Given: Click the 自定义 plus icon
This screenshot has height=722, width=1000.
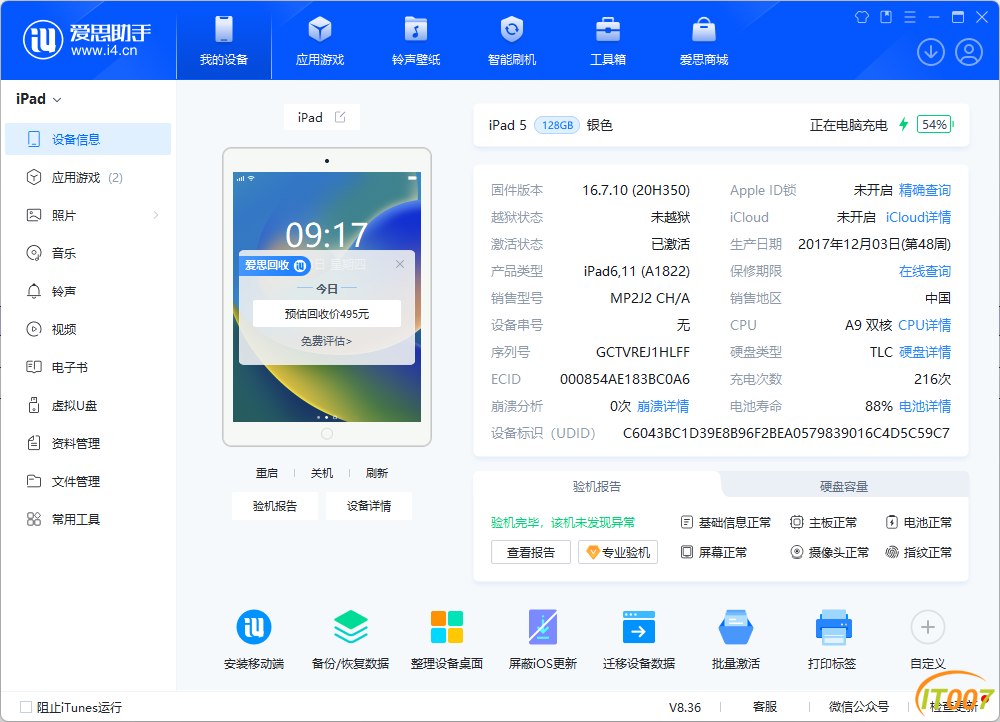Looking at the screenshot, I should coord(928,628).
